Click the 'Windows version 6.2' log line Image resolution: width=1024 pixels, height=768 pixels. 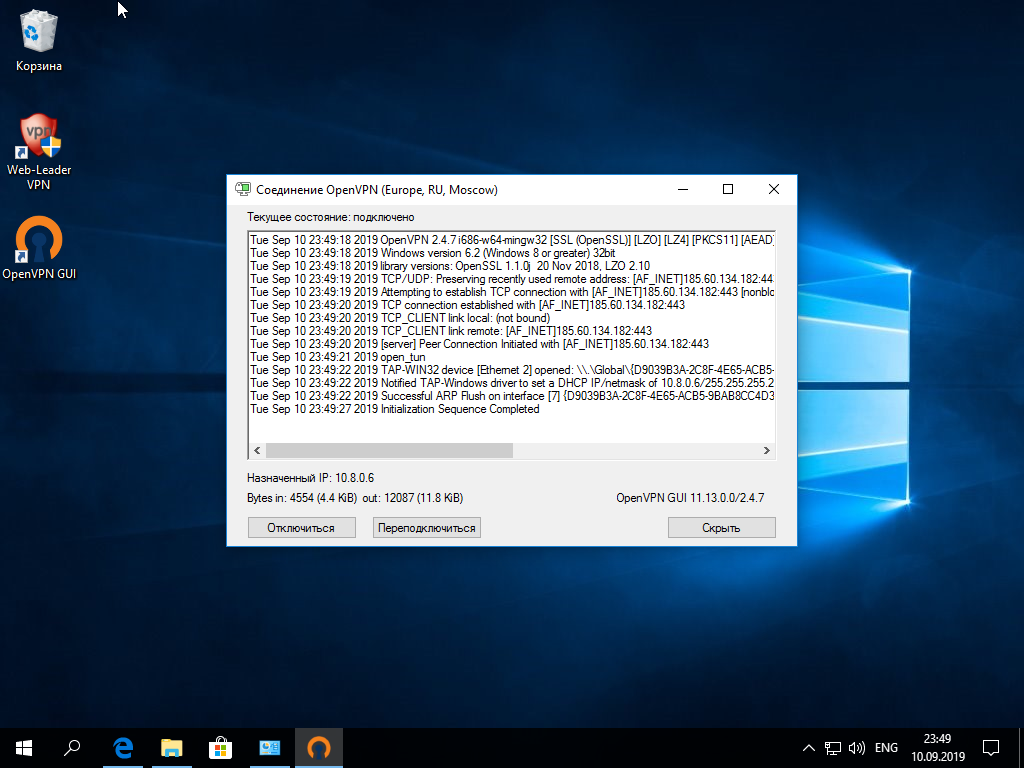432,253
